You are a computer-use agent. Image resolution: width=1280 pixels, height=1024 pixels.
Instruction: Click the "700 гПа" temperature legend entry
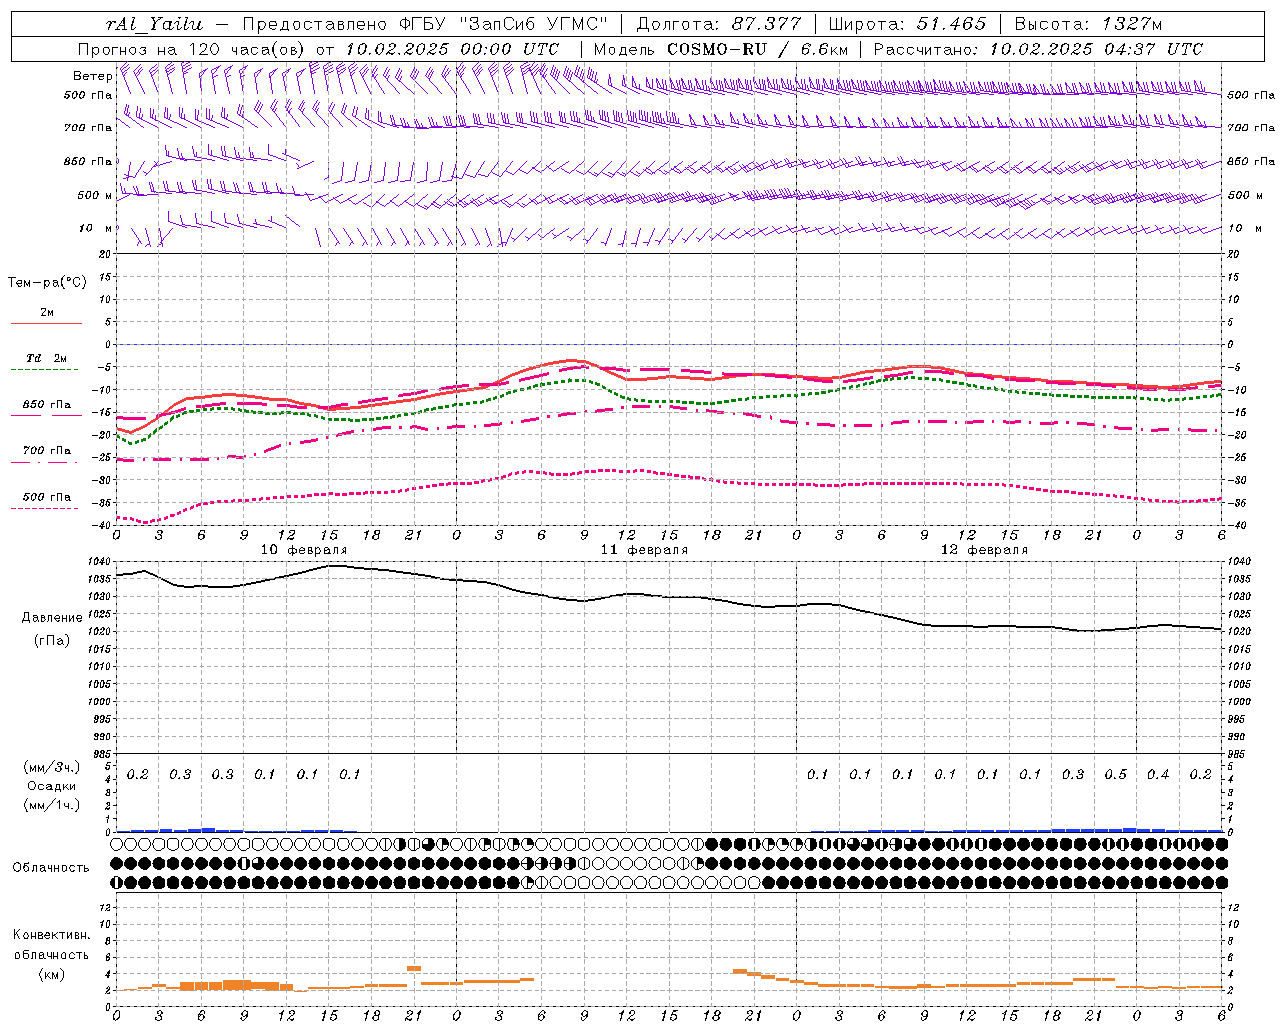[x=47, y=451]
